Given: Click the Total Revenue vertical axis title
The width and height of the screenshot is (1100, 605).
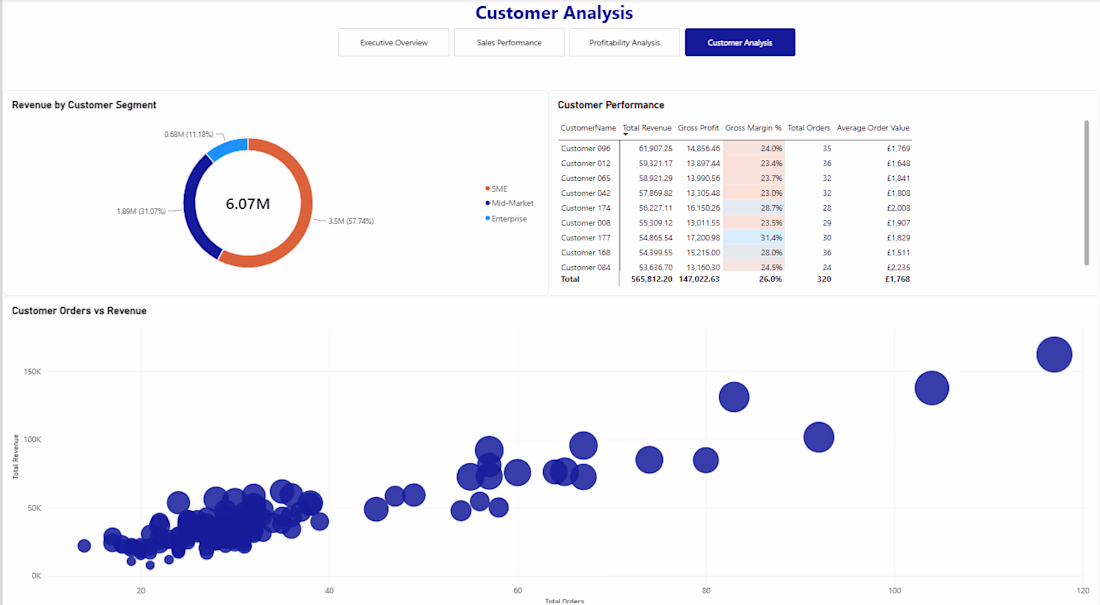Looking at the screenshot, I should coord(15,457).
